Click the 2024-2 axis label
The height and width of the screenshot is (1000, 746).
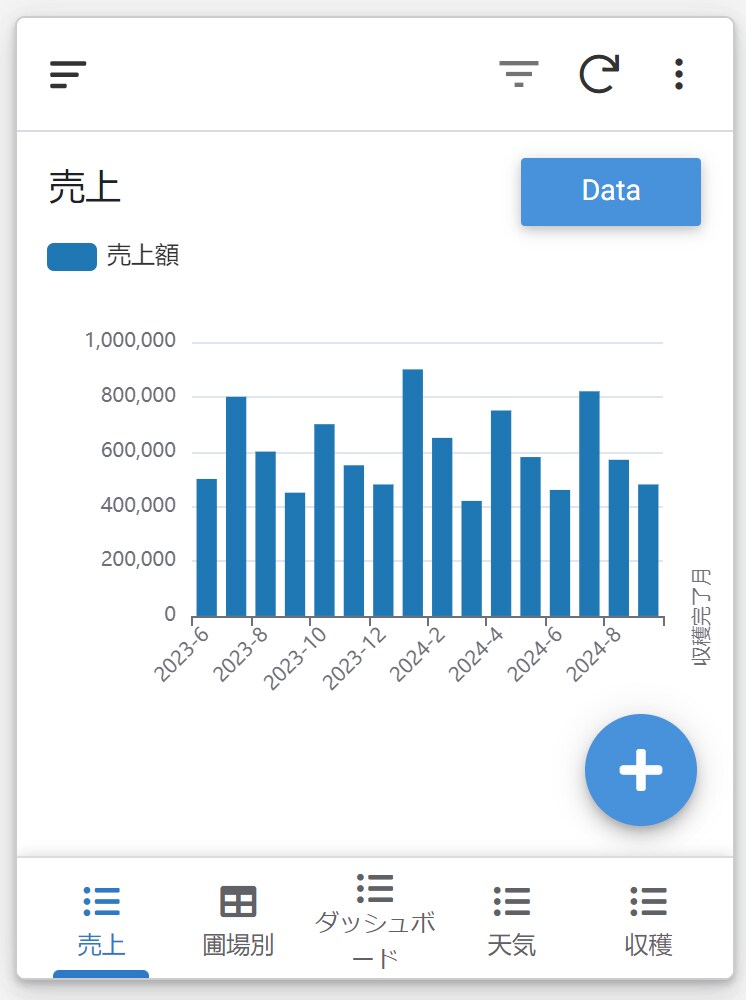[x=417, y=654]
